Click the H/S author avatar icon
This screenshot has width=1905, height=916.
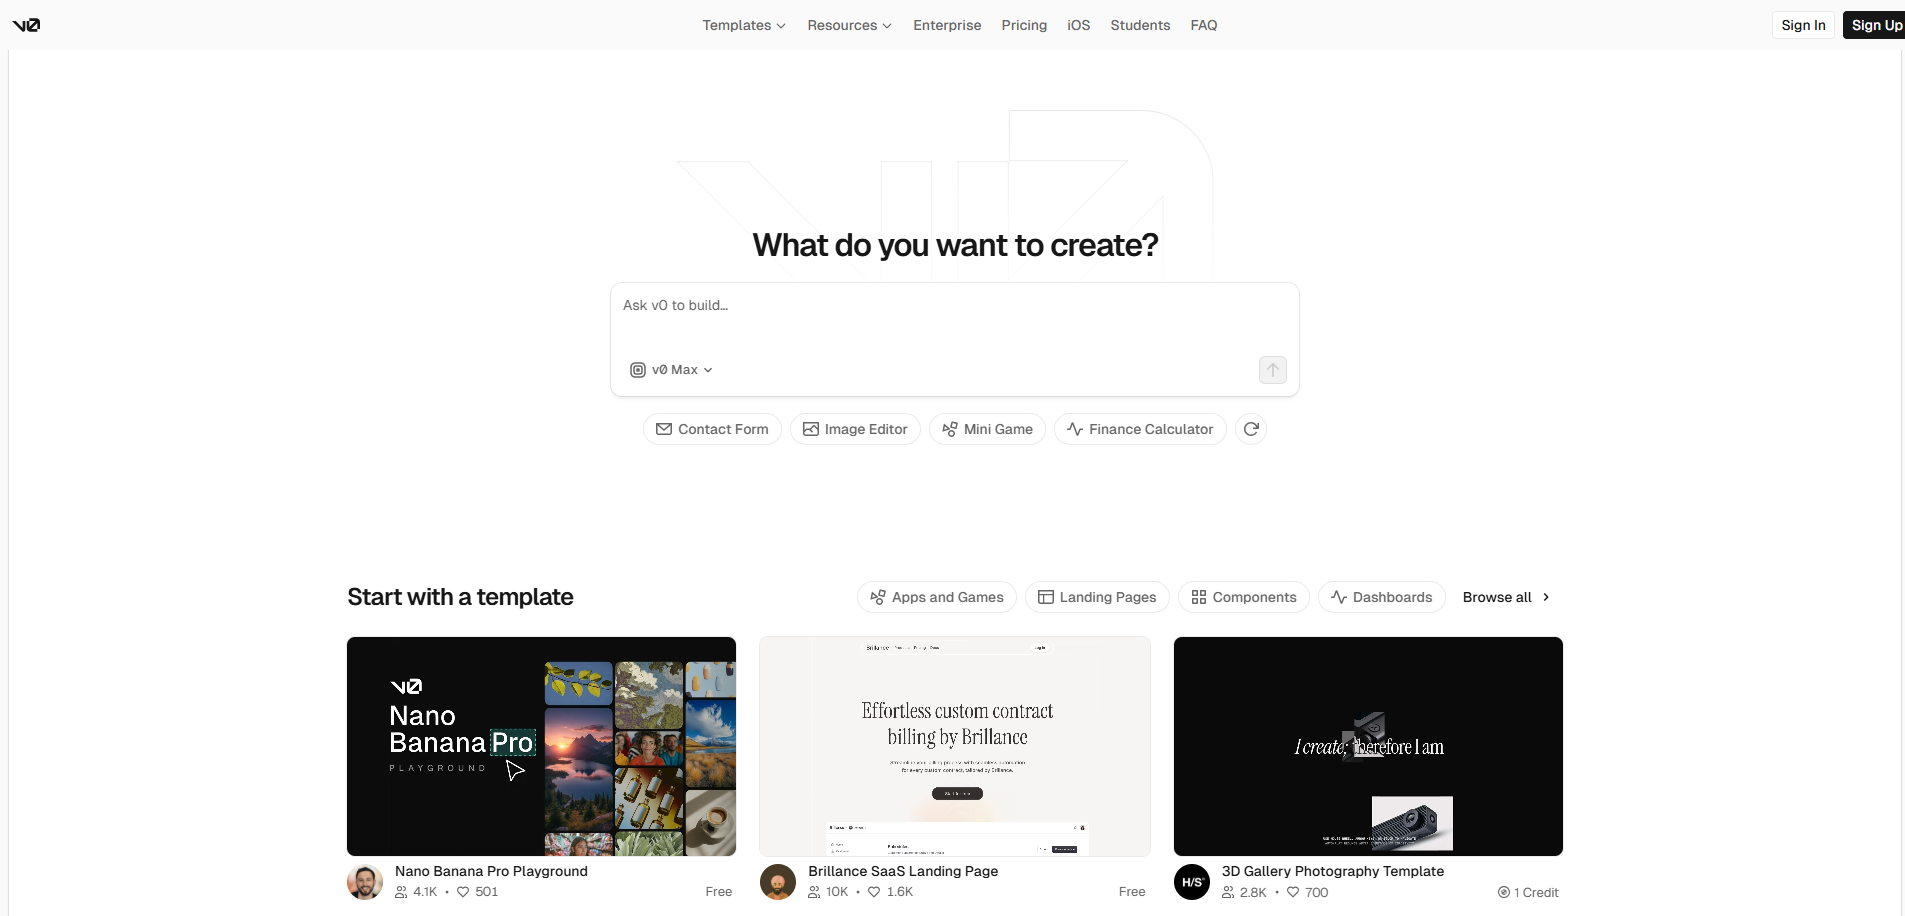point(1191,882)
